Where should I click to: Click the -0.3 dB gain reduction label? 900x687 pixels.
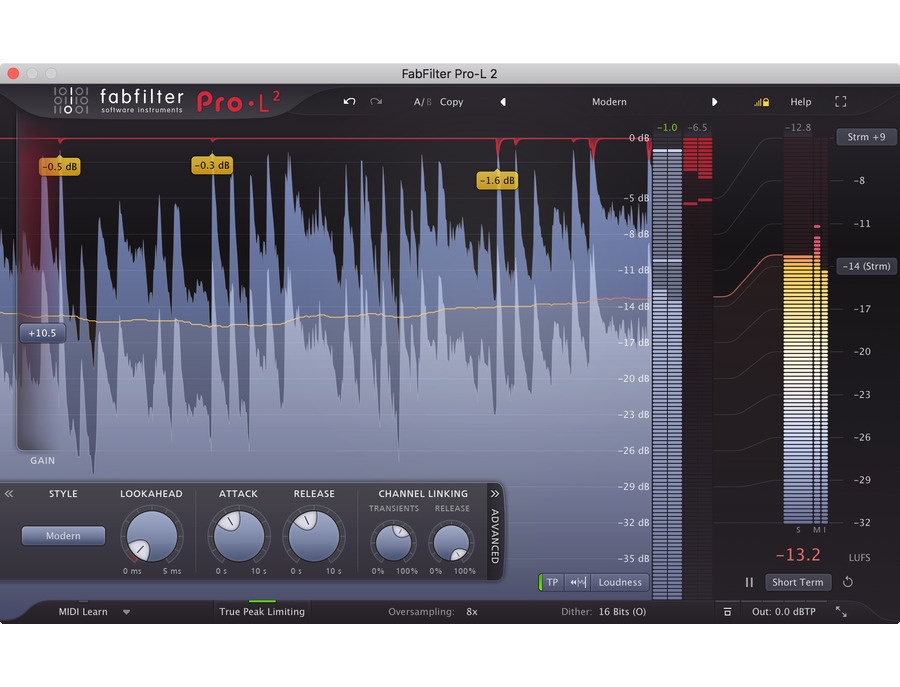pyautogui.click(x=212, y=165)
